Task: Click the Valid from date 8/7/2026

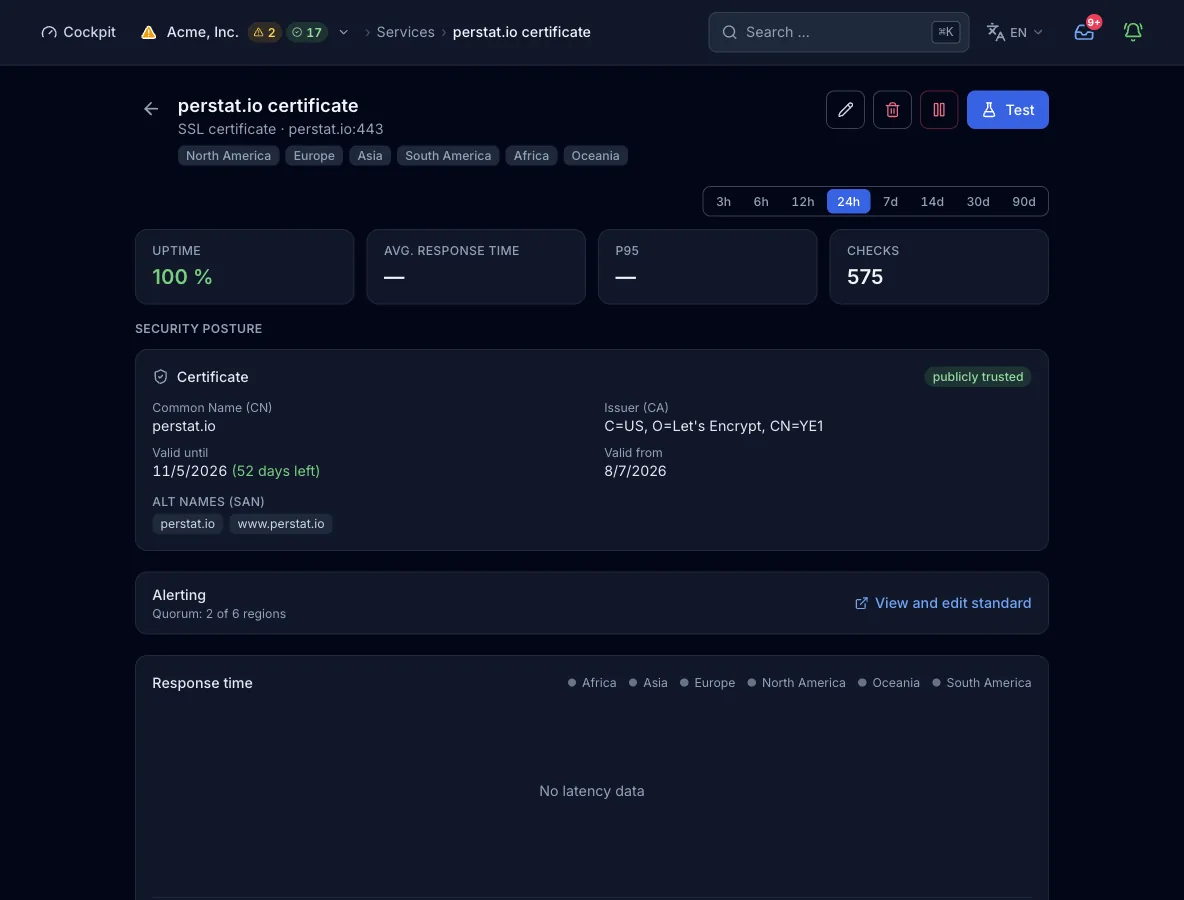Action: pos(635,471)
